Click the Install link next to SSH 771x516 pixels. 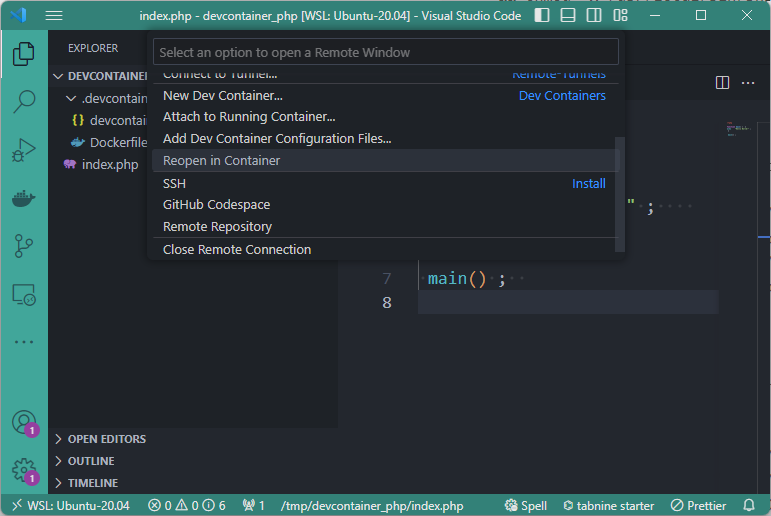coord(589,183)
